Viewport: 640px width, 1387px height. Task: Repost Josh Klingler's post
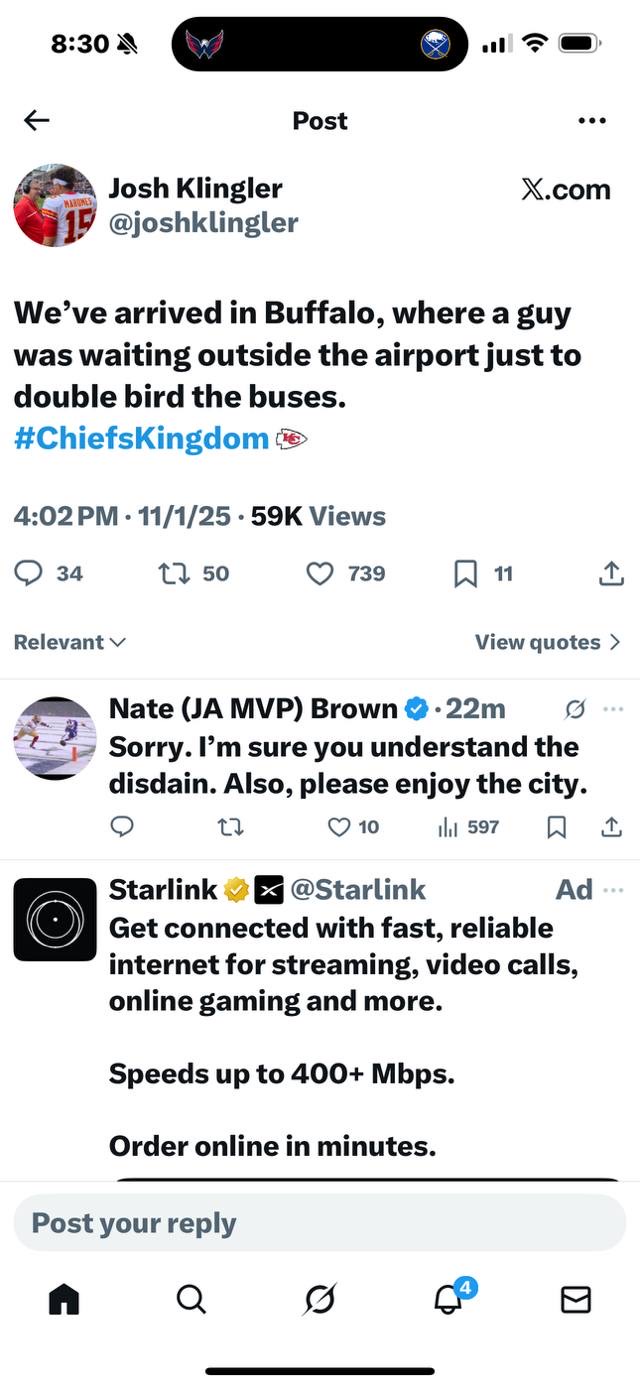click(173, 573)
